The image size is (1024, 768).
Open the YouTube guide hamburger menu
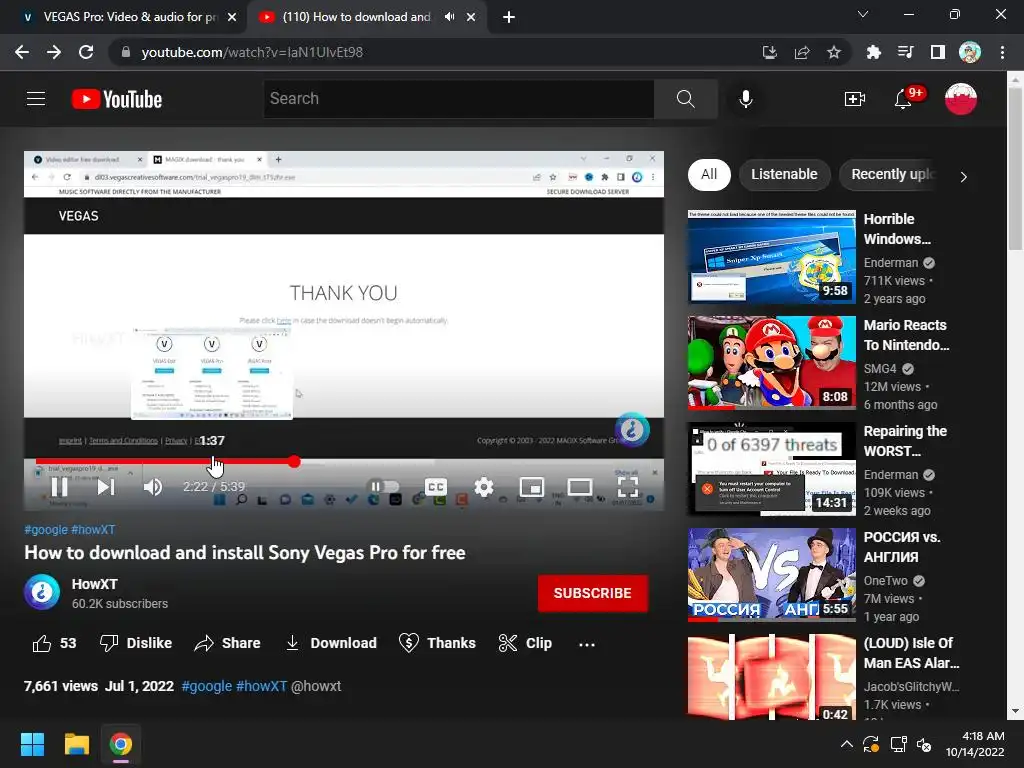36,99
